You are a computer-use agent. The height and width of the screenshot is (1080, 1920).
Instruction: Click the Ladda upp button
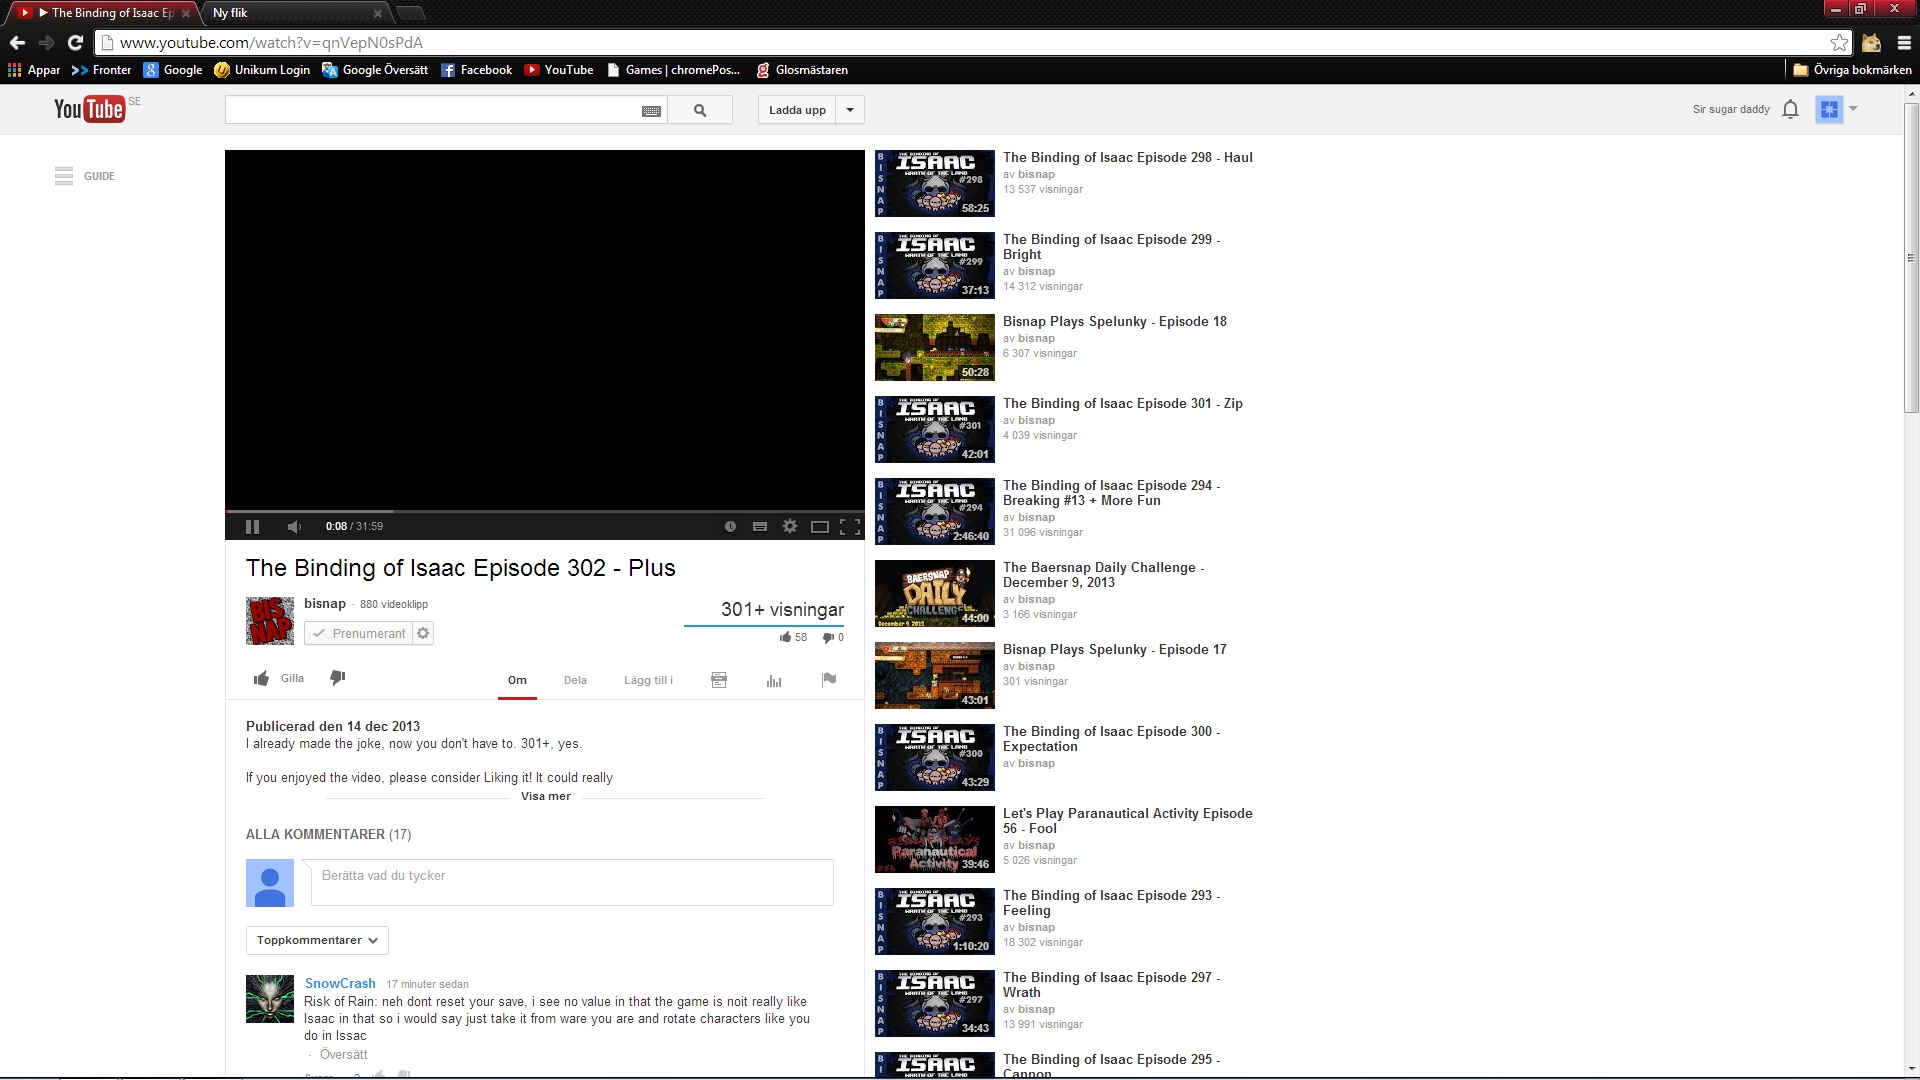[797, 110]
